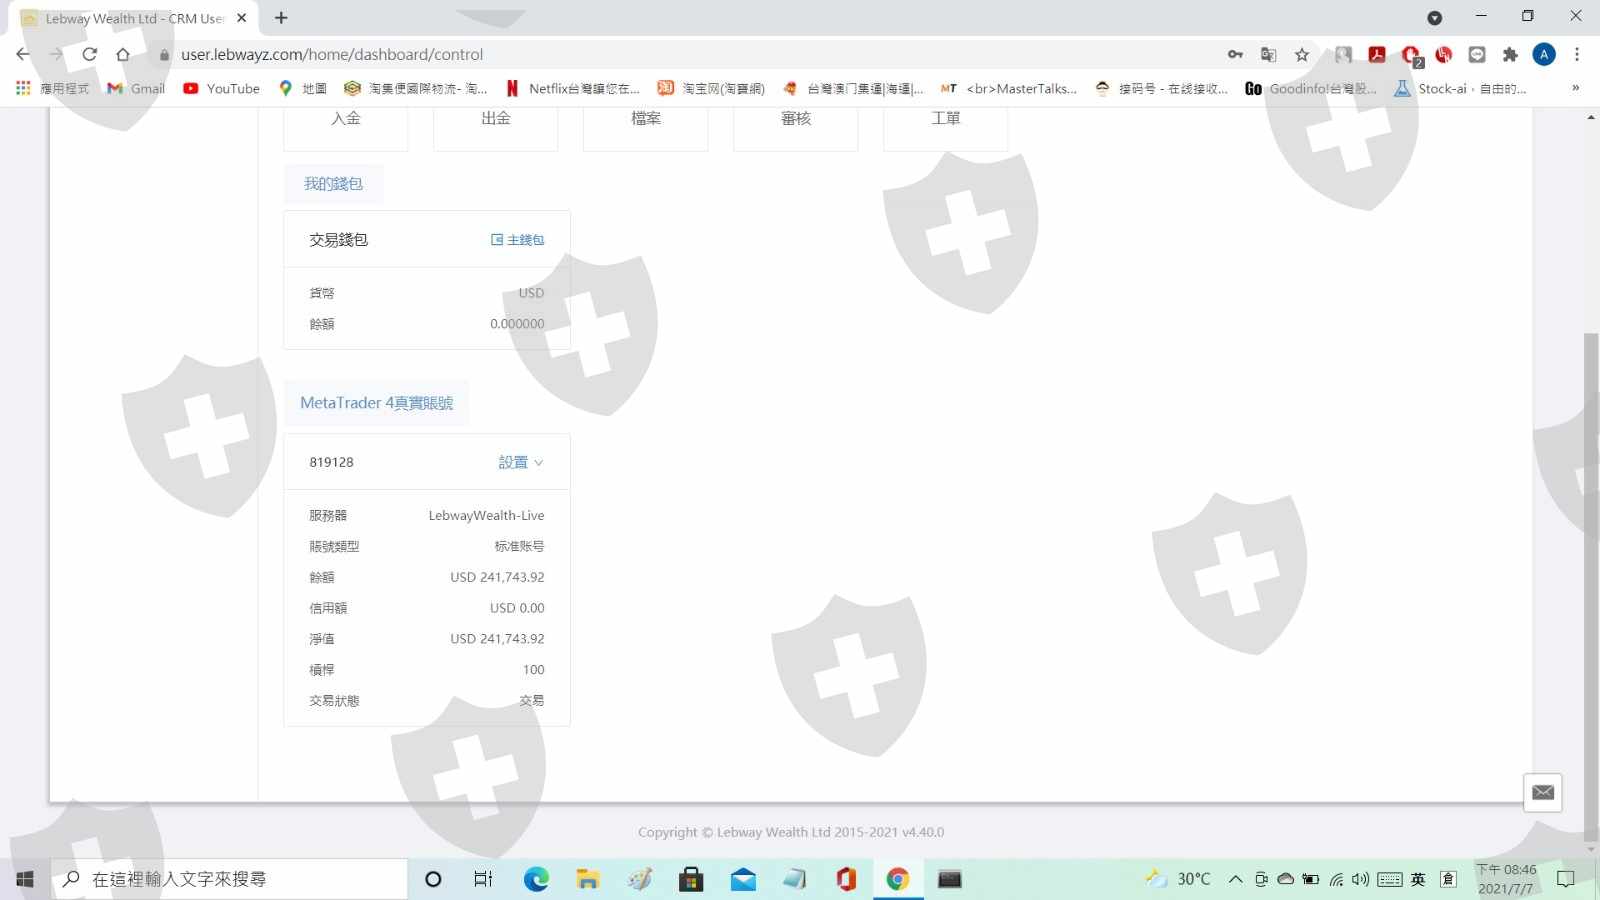Click the LebwayWealth-Live server value
Image resolution: width=1600 pixels, height=900 pixels.
click(486, 516)
